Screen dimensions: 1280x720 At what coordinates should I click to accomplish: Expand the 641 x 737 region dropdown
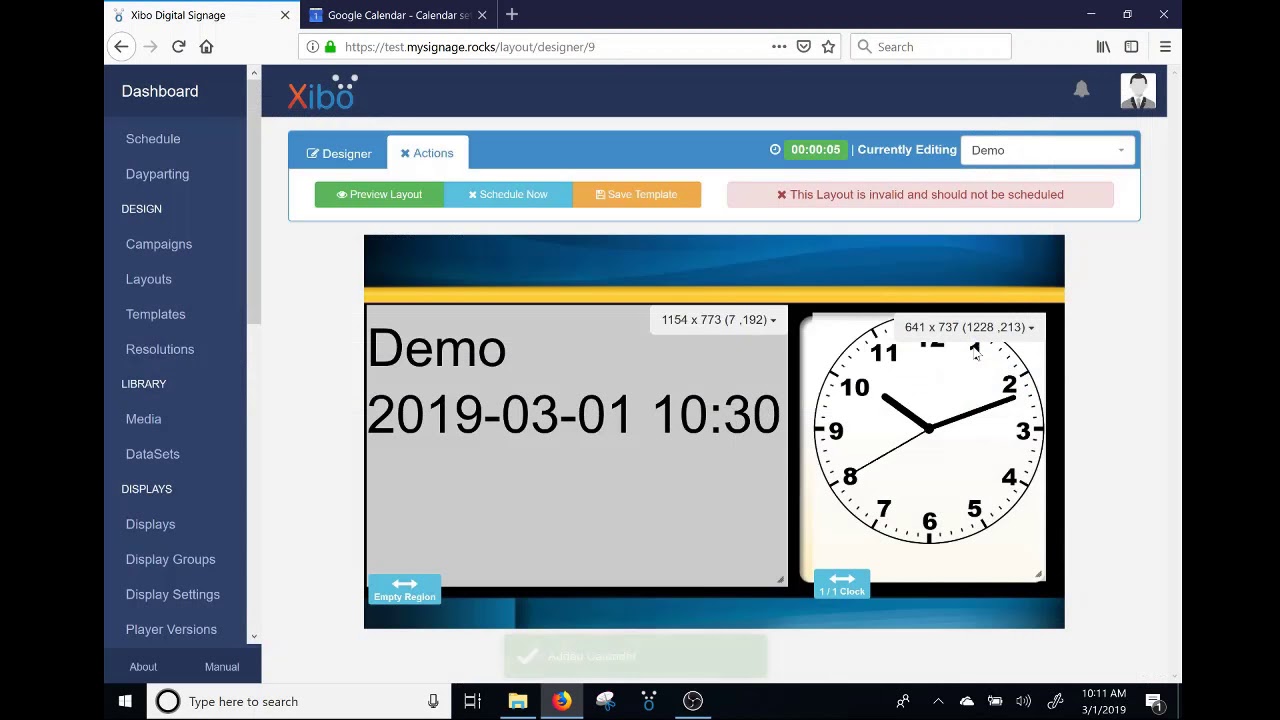pyautogui.click(x=969, y=327)
